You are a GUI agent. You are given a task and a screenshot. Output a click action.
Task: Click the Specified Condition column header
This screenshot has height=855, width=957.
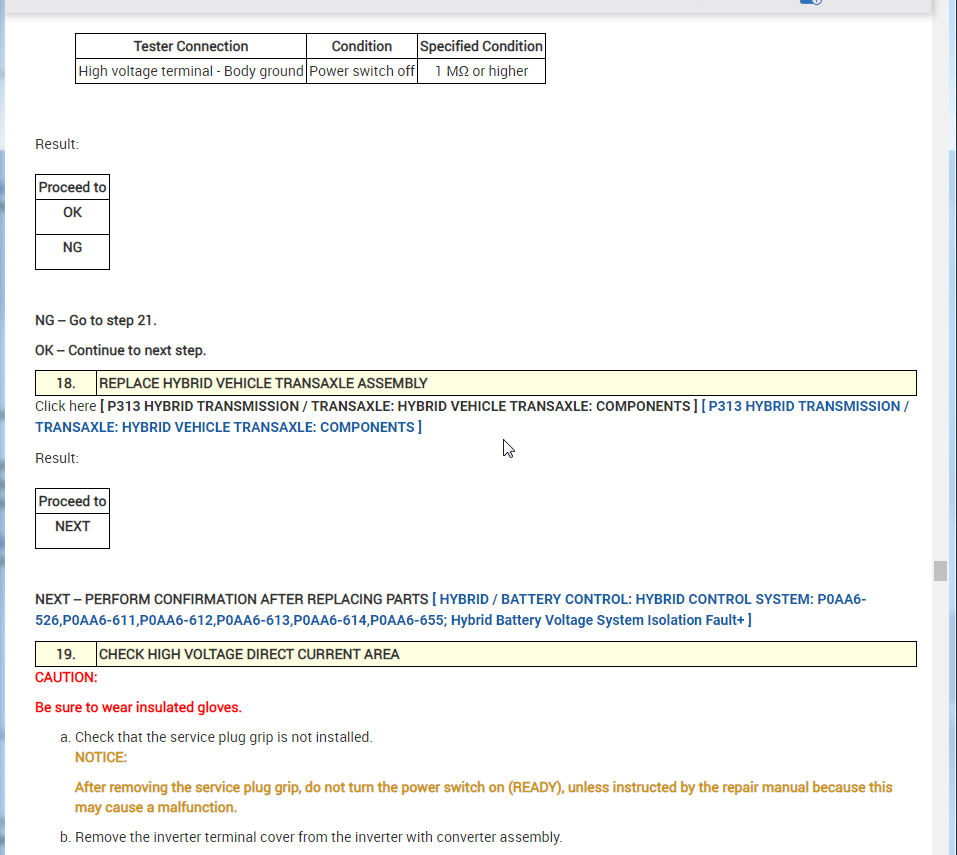(481, 46)
